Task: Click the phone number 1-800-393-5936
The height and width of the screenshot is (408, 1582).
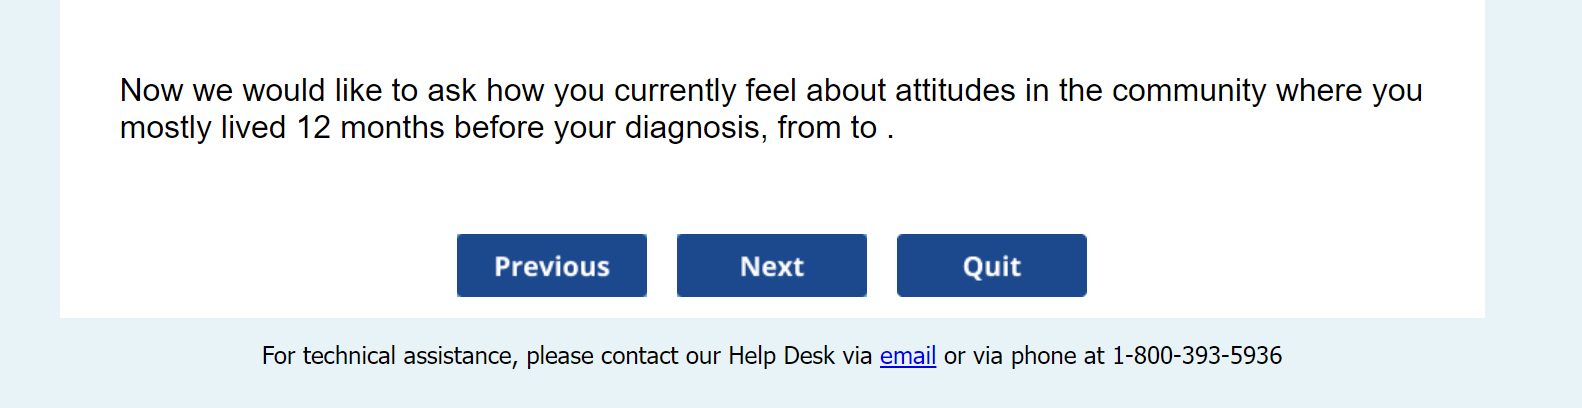Action: click(x=1196, y=356)
